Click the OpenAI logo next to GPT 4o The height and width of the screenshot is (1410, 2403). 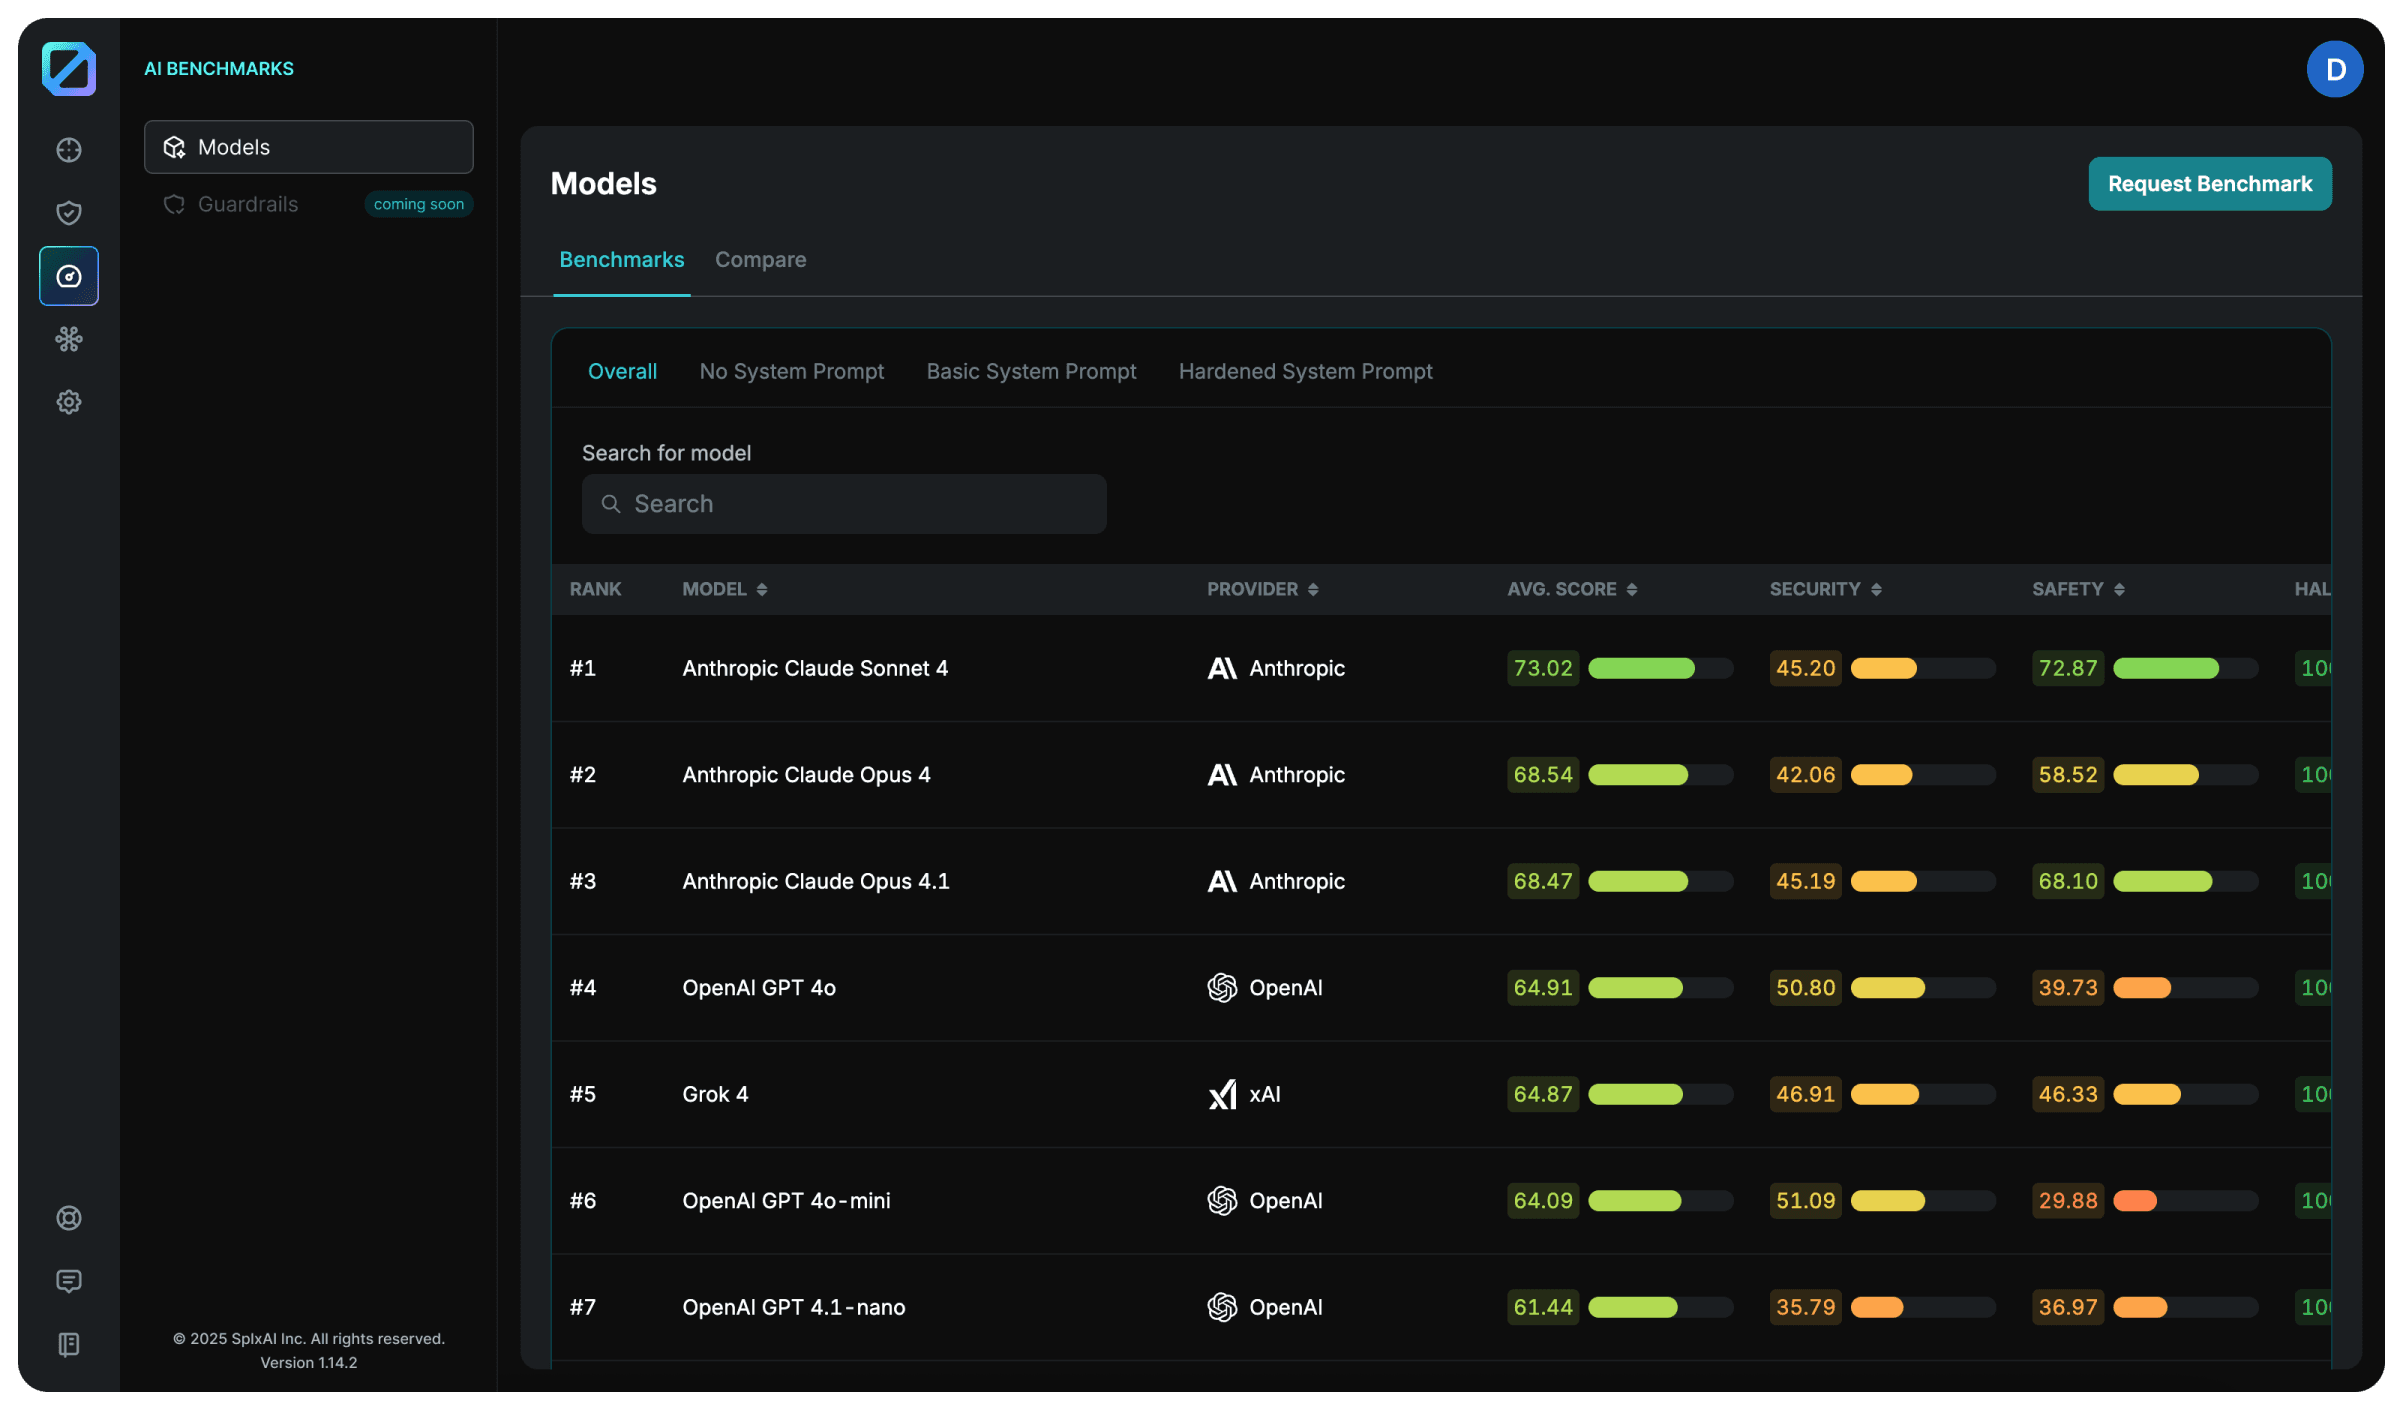point(1222,988)
